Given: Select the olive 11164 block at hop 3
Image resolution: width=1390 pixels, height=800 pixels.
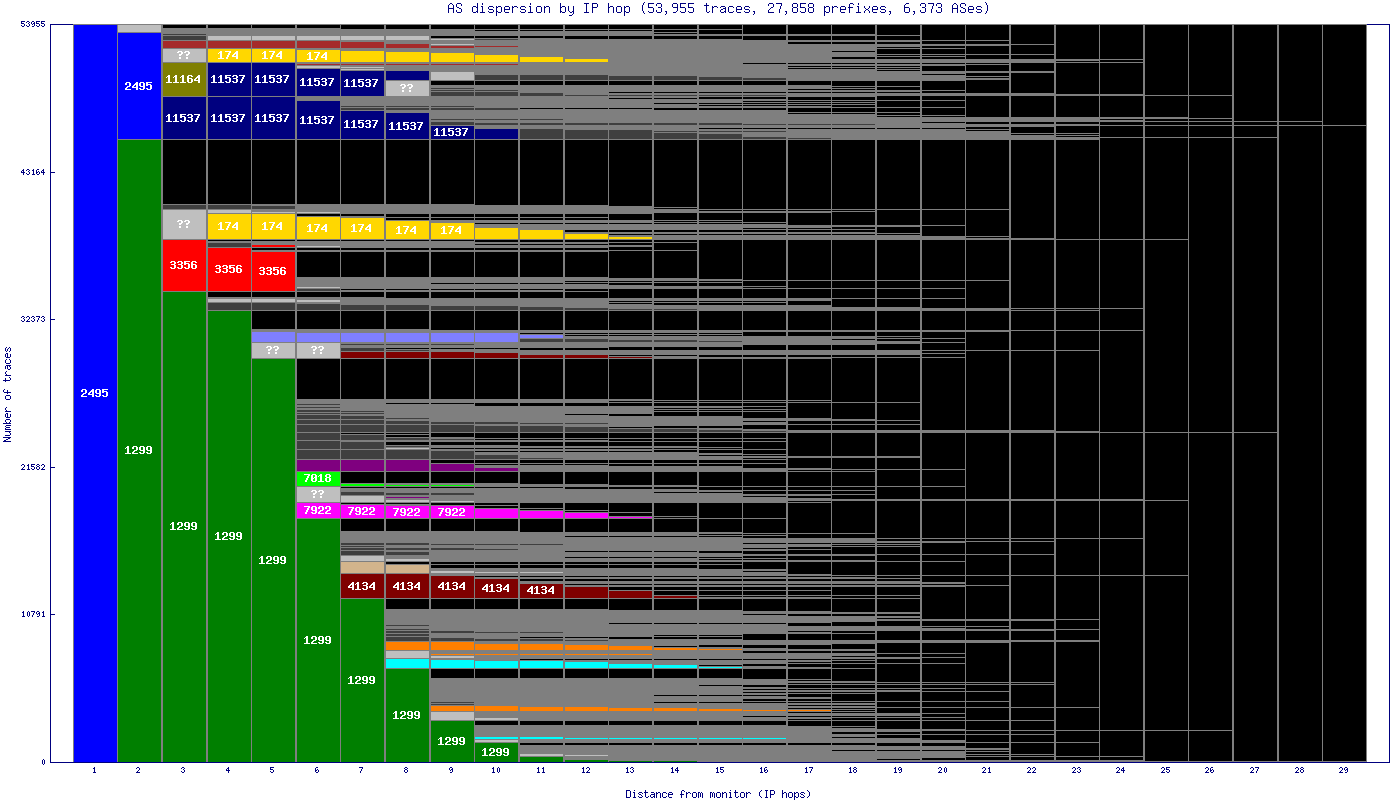Looking at the screenshot, I should [x=184, y=79].
